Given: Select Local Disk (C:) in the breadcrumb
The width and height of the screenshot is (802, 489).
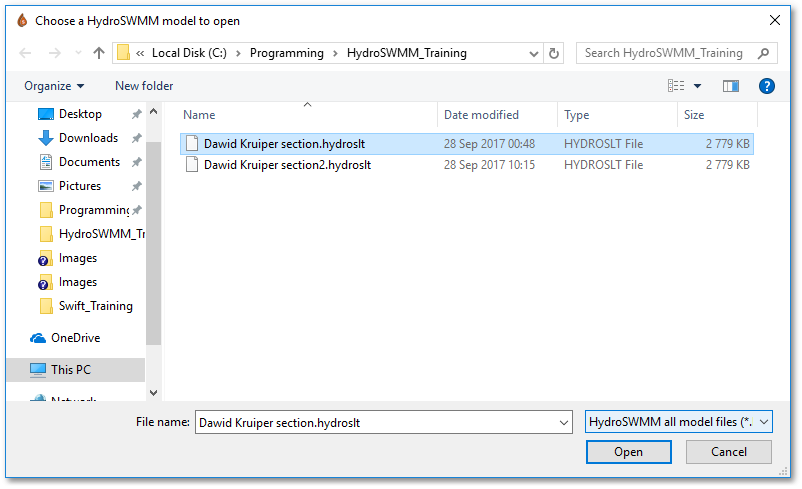Looking at the screenshot, I should [189, 53].
